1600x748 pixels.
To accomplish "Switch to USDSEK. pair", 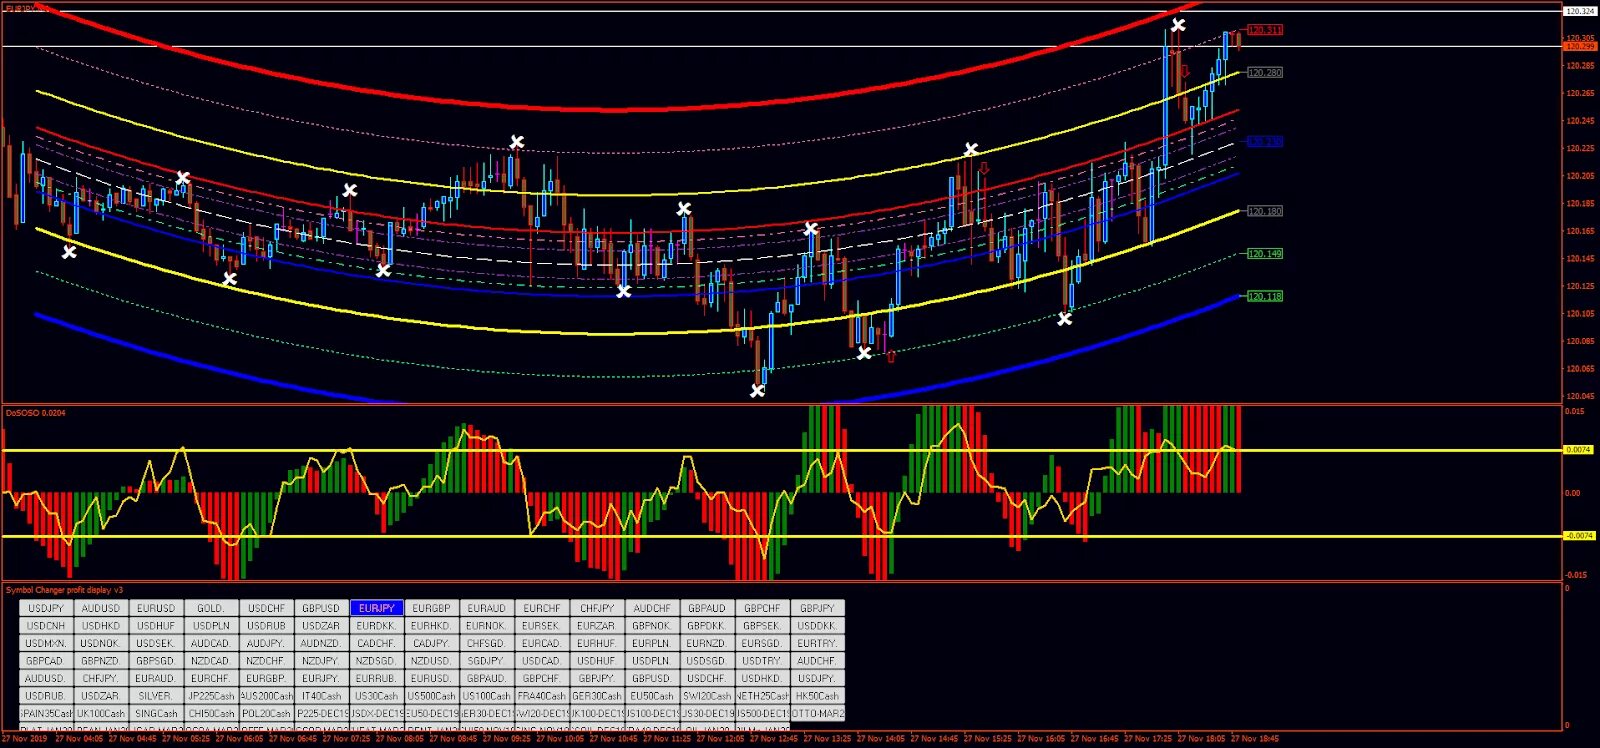I will click(x=156, y=643).
